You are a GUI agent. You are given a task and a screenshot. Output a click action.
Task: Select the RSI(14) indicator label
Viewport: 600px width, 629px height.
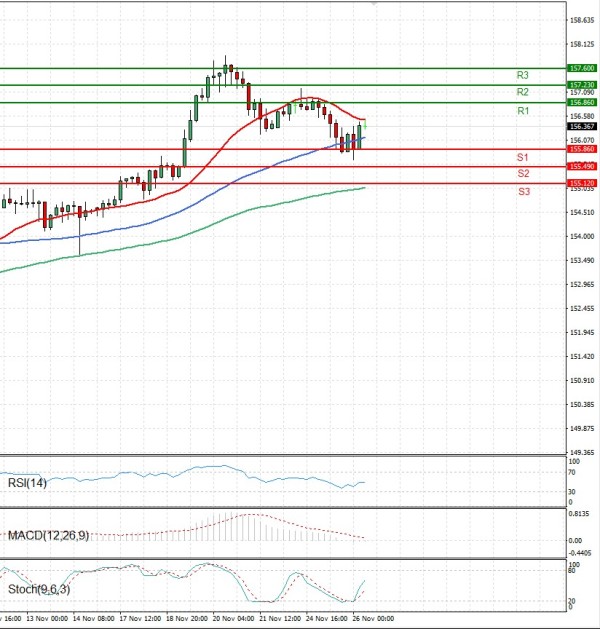(28, 483)
